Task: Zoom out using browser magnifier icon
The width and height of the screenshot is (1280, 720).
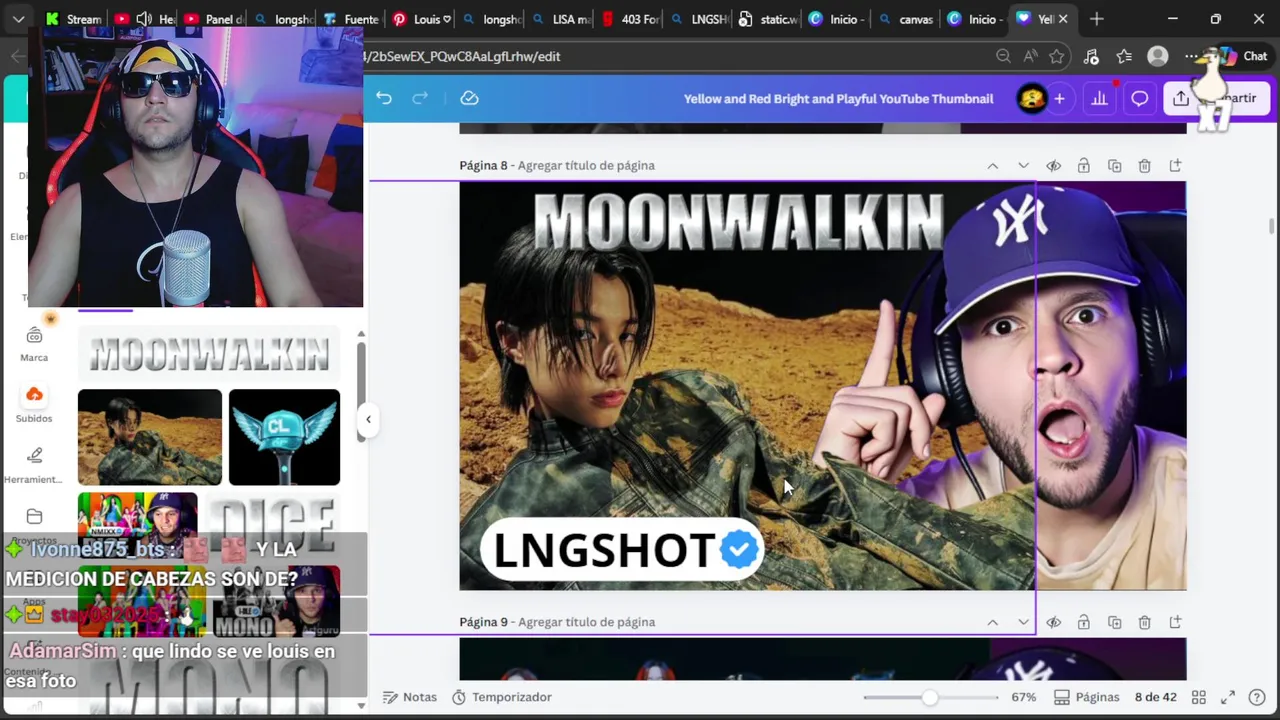Action: pos(1003,56)
